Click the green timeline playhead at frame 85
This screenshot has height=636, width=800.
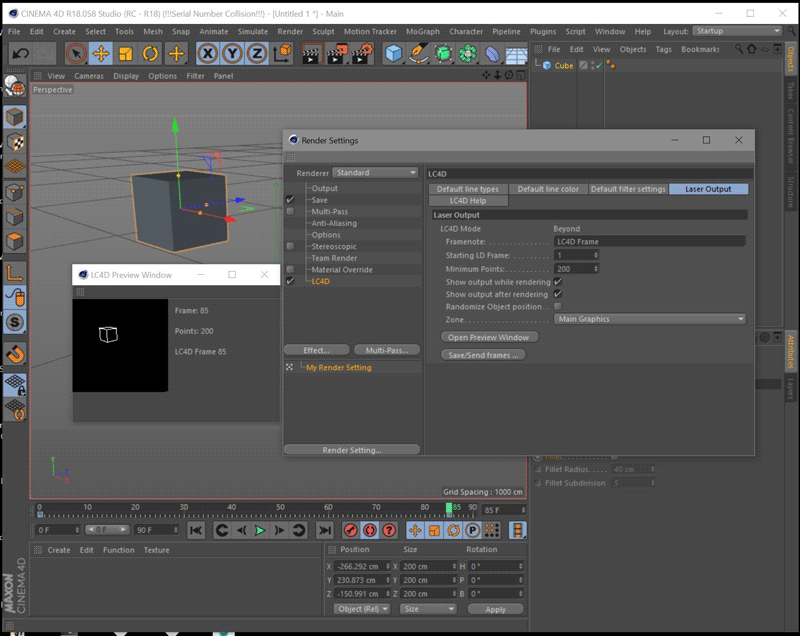[449, 508]
